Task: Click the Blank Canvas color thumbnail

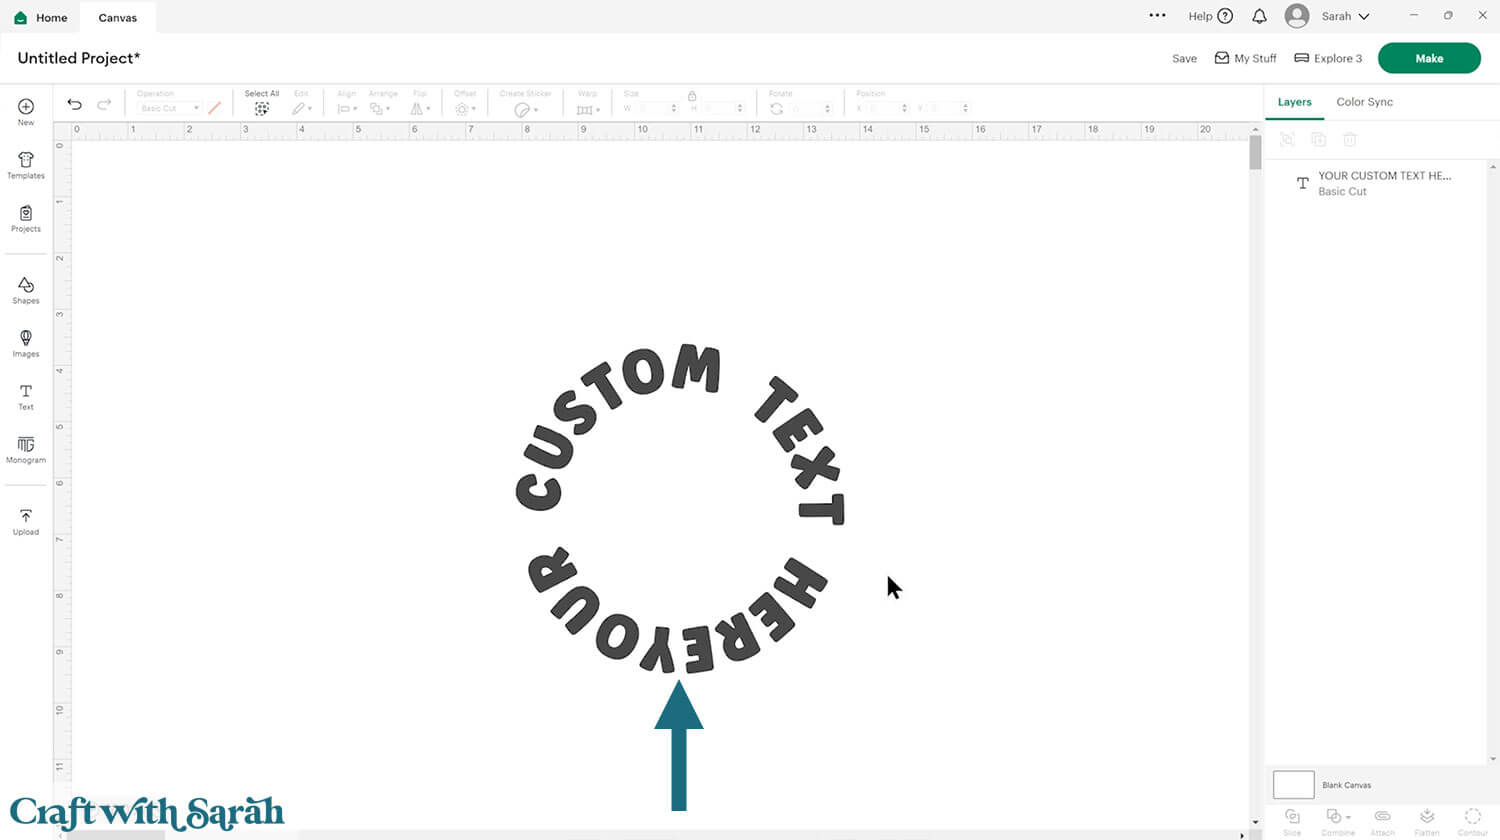Action: pyautogui.click(x=1293, y=784)
